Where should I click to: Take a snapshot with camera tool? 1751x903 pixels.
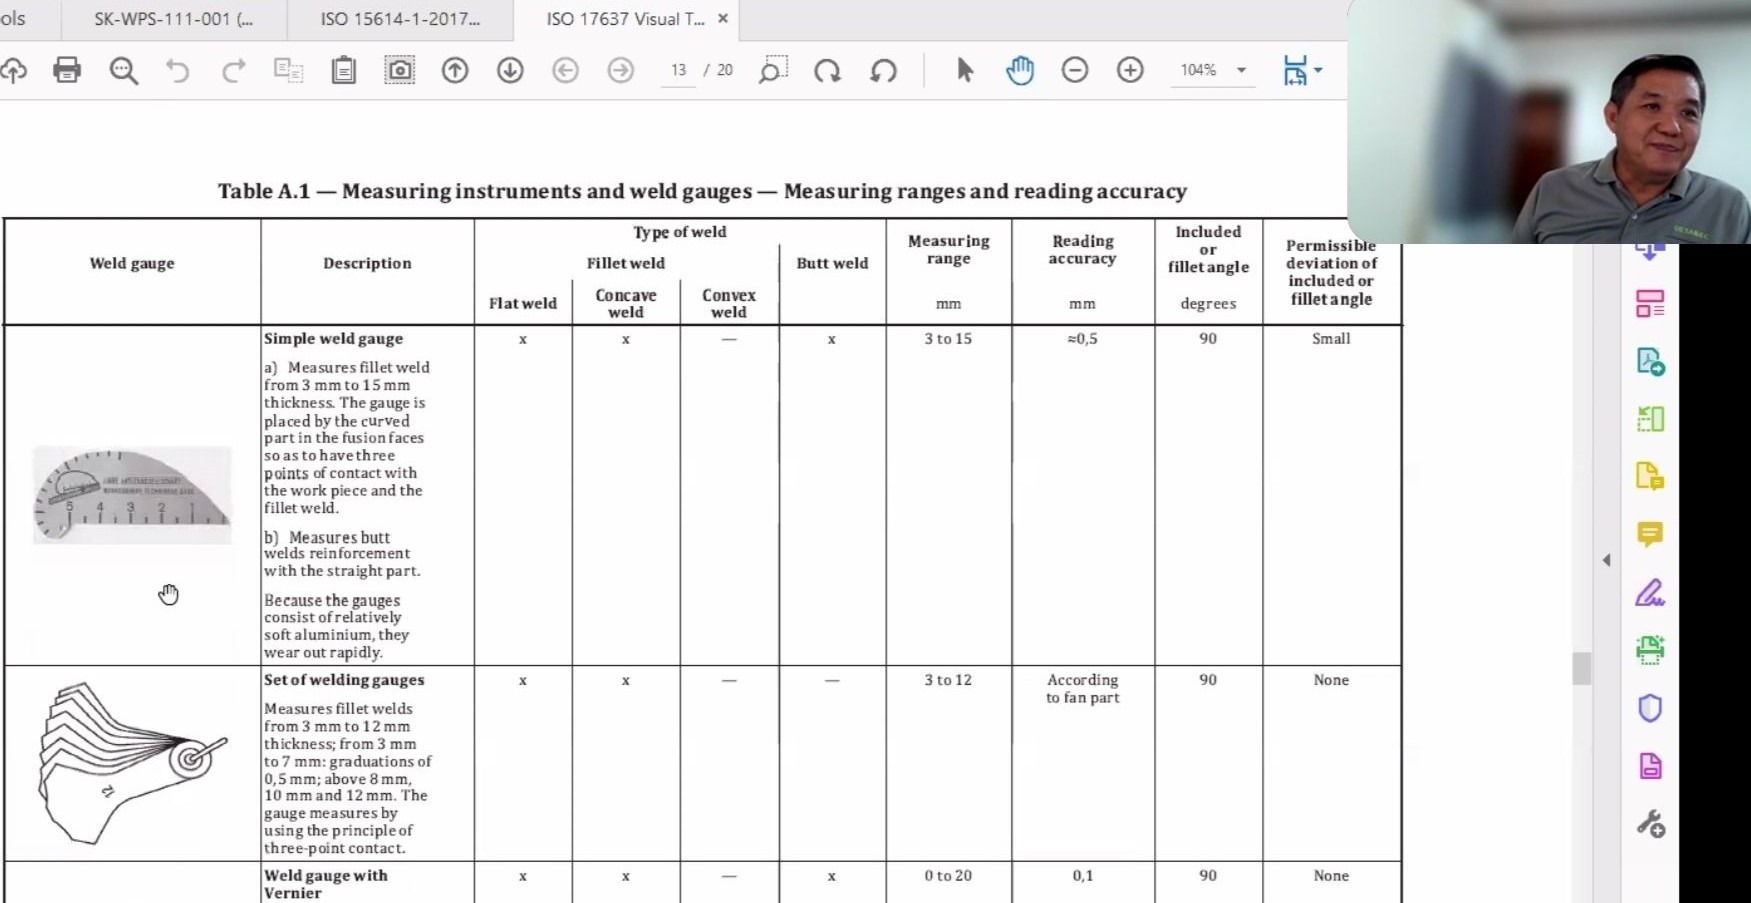399,70
